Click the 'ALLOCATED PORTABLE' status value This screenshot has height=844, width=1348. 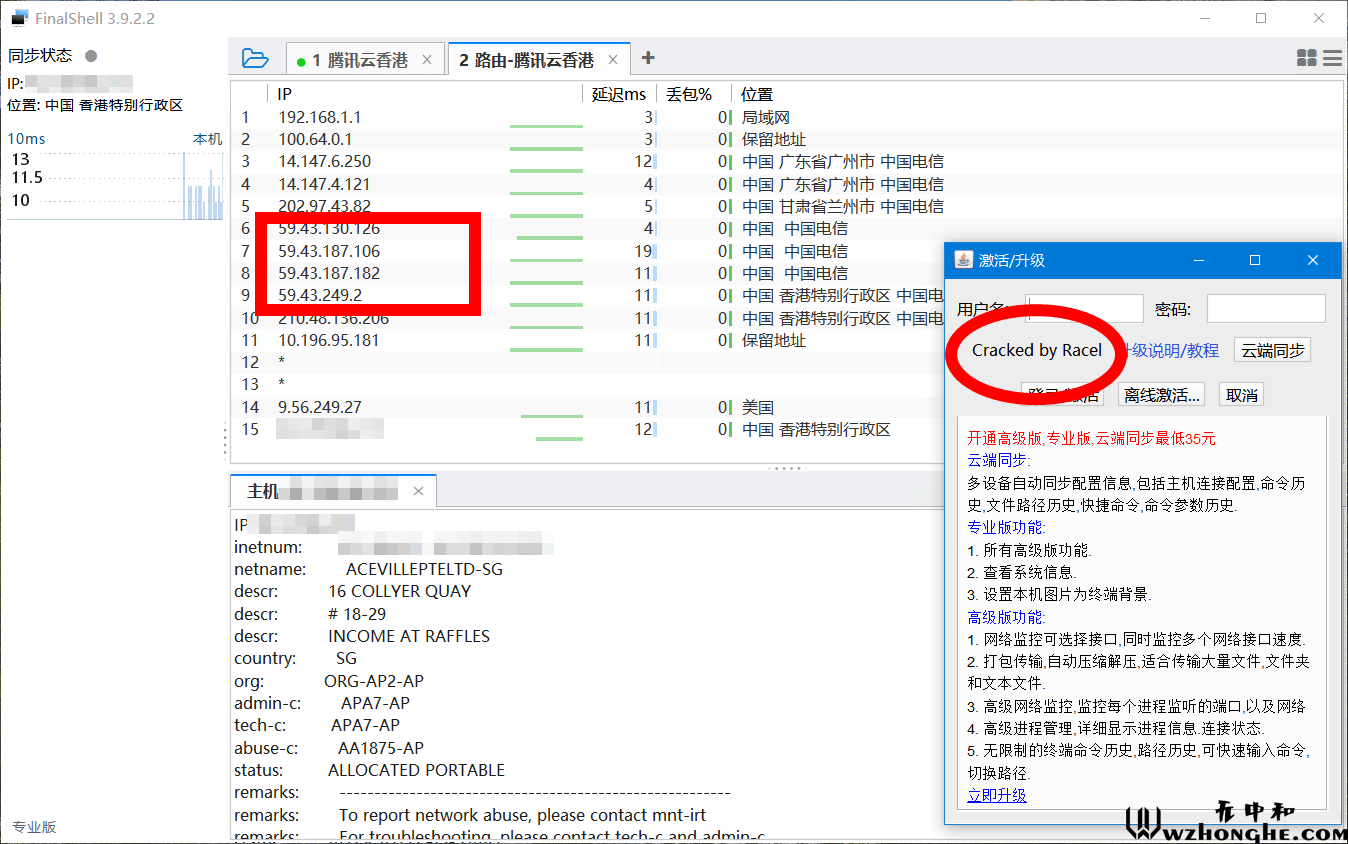[416, 770]
